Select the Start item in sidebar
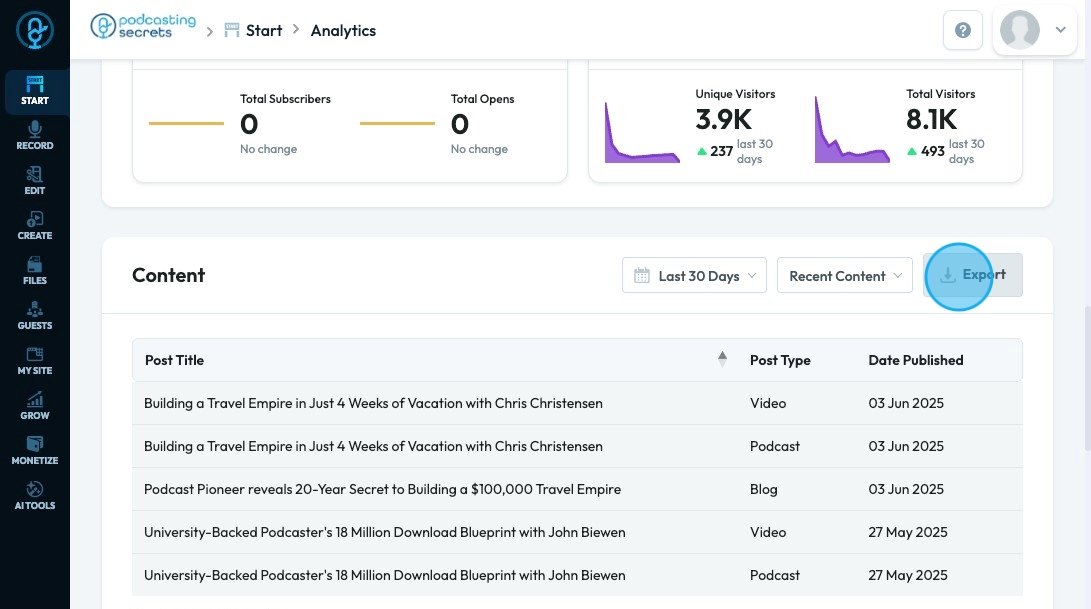Viewport: 1091px width, 609px height. [35, 90]
